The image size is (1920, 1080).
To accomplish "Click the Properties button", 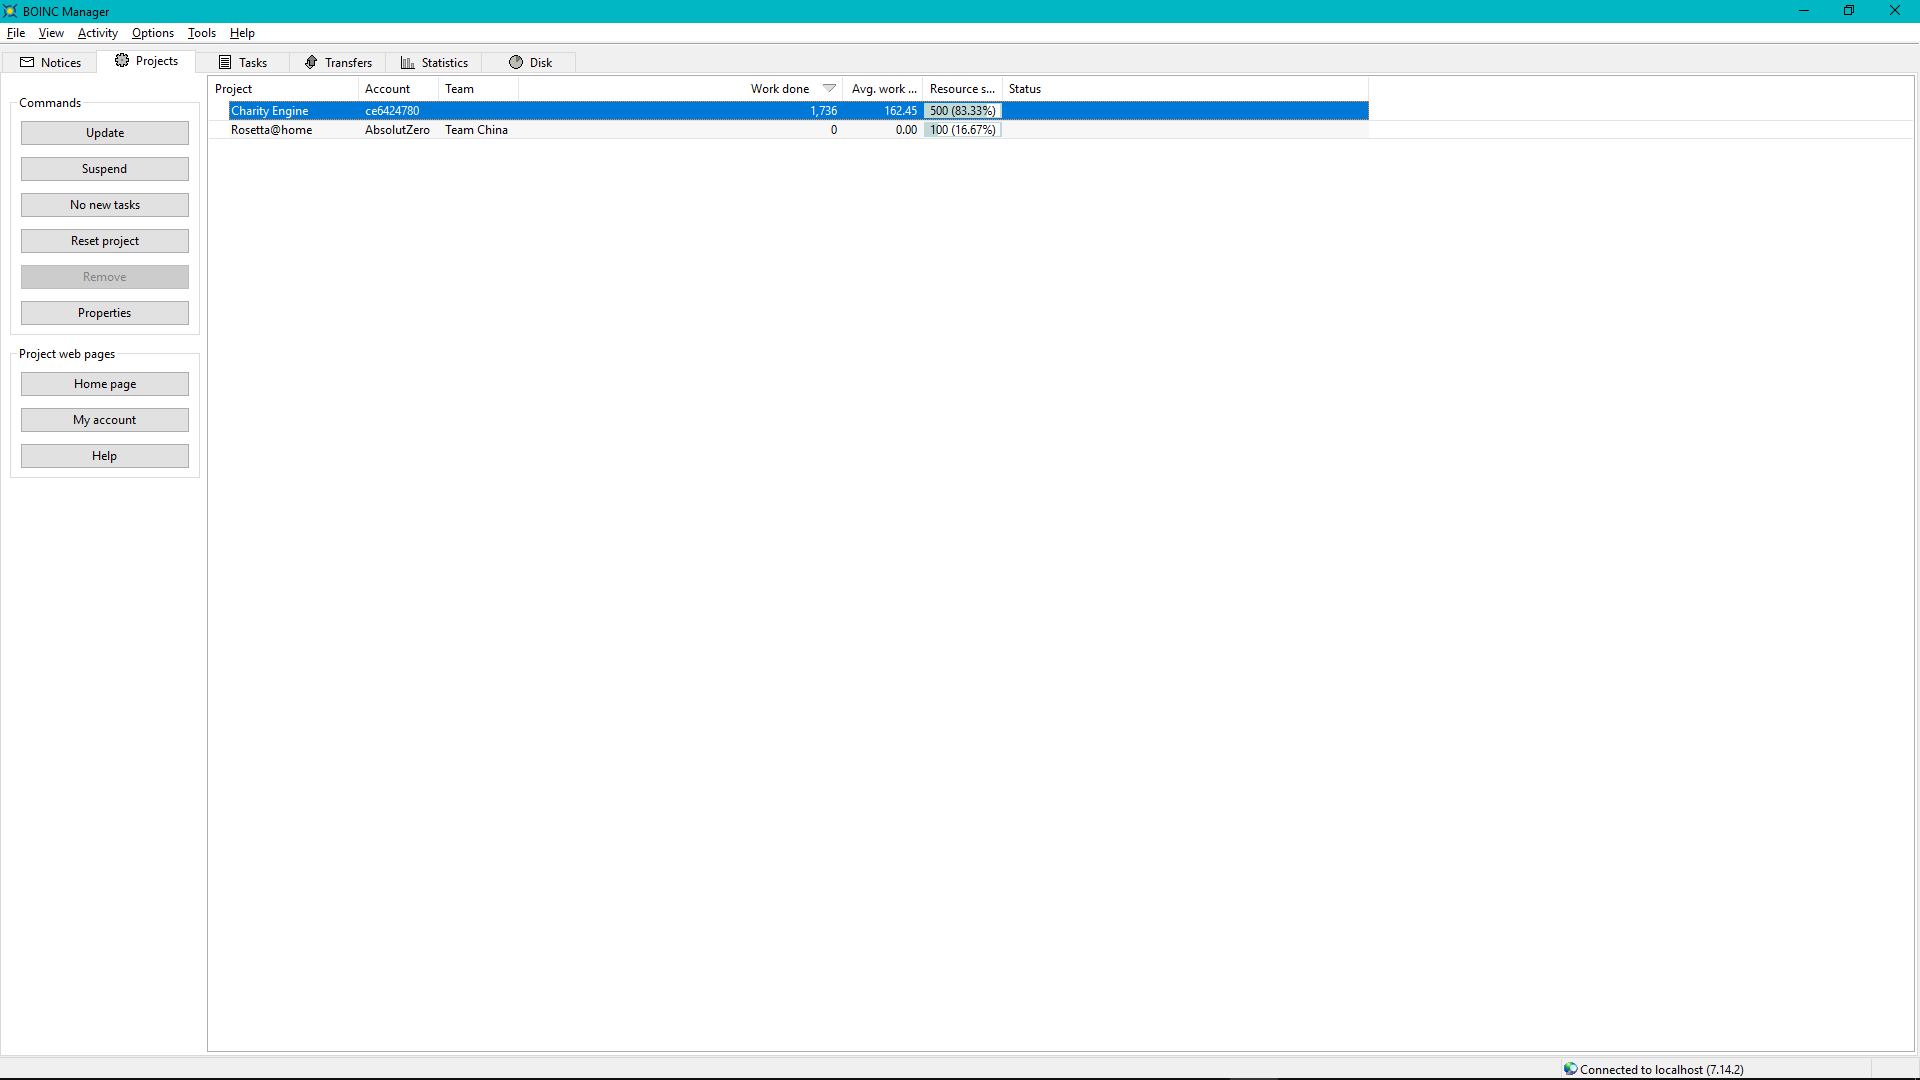I will click(x=105, y=313).
